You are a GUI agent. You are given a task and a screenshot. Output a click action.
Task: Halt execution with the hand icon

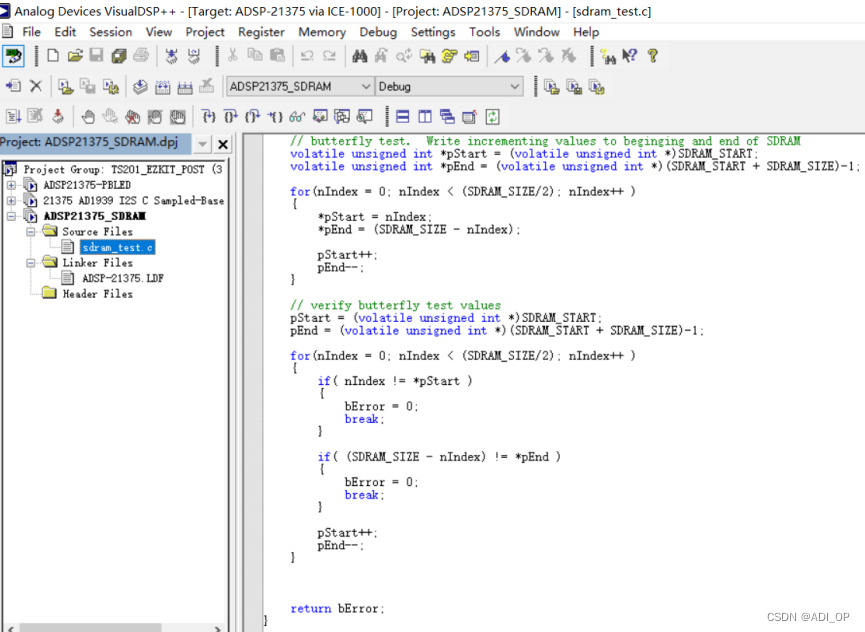coord(111,117)
